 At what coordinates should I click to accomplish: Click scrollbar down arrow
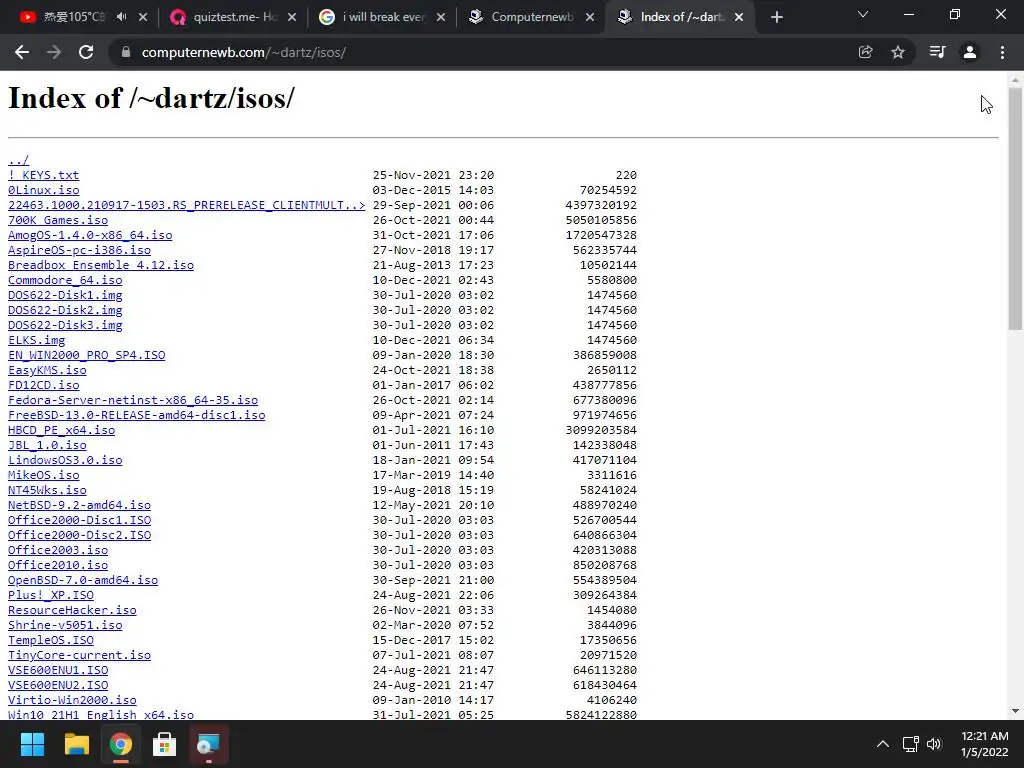(x=1015, y=711)
